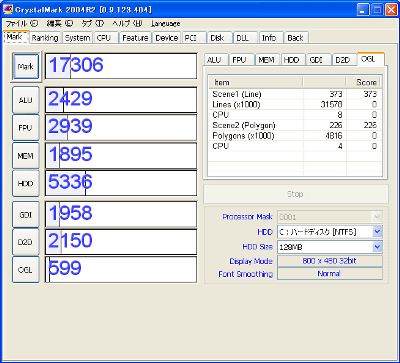Maximize the CrystalMark window
This screenshot has width=400, height=363.
click(x=377, y=9)
